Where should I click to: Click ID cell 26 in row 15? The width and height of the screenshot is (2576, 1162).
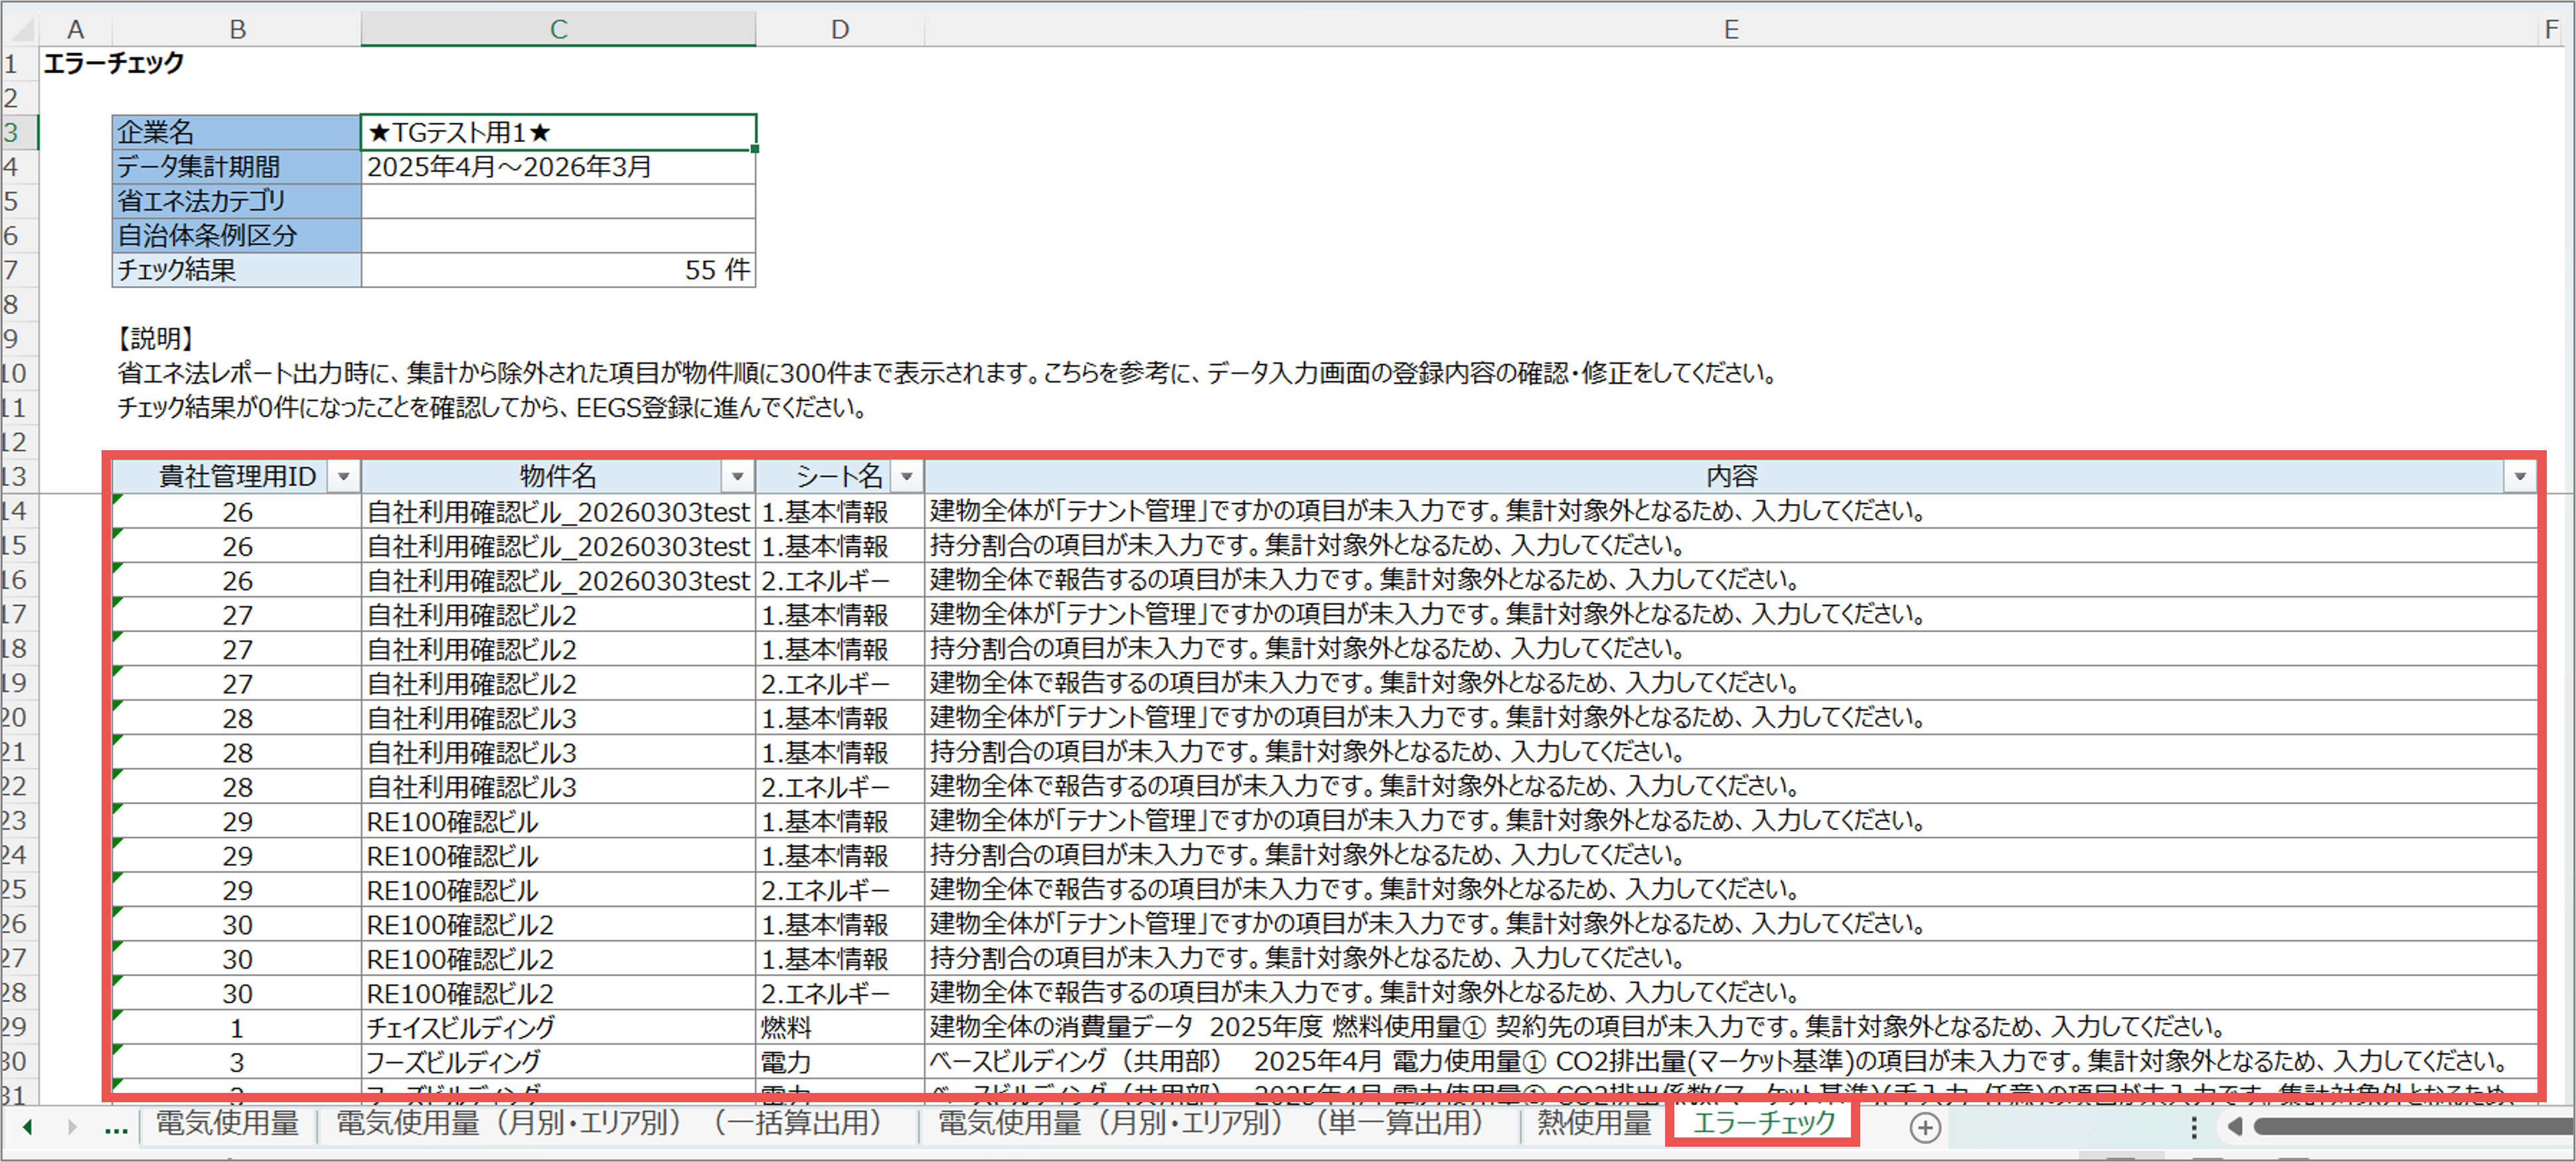237,546
